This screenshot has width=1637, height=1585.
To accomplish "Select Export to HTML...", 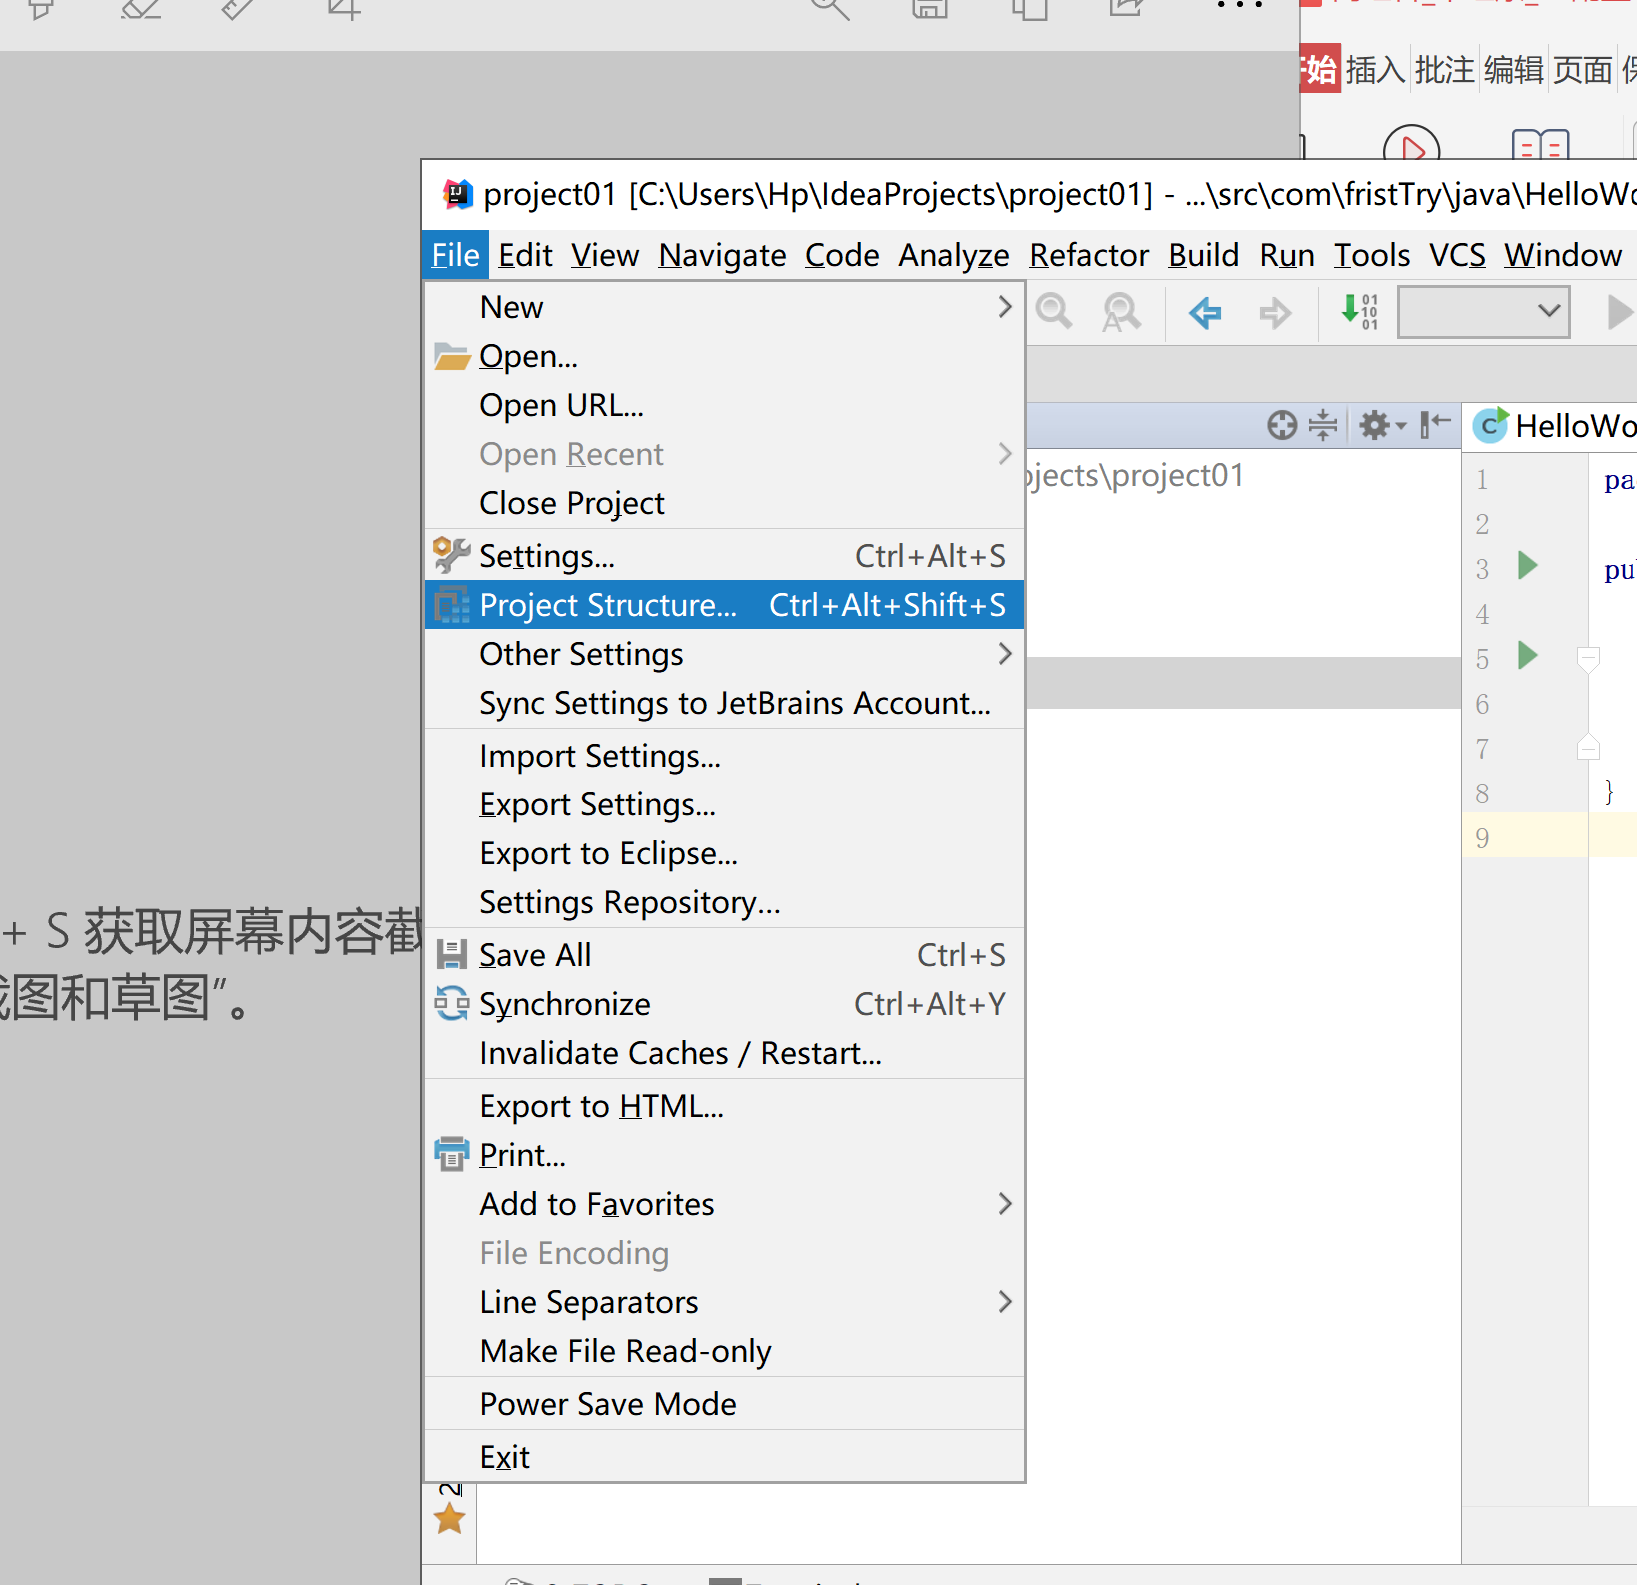I will [725, 1106].
